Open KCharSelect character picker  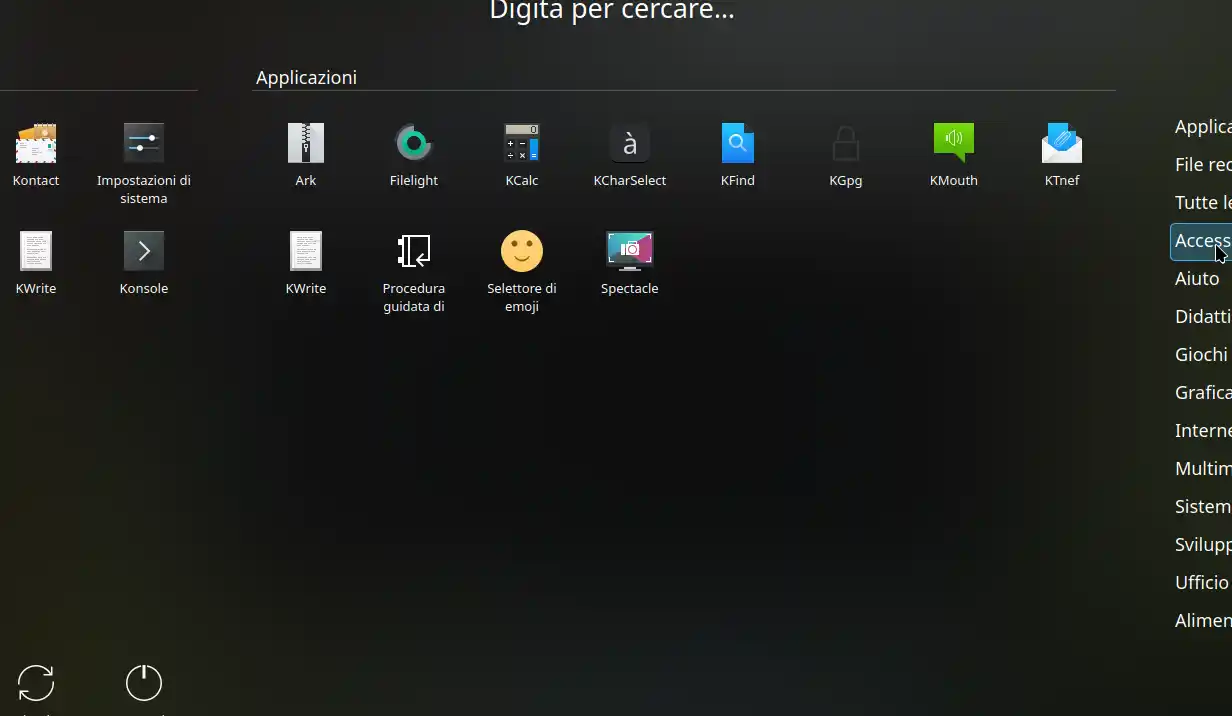629,150
